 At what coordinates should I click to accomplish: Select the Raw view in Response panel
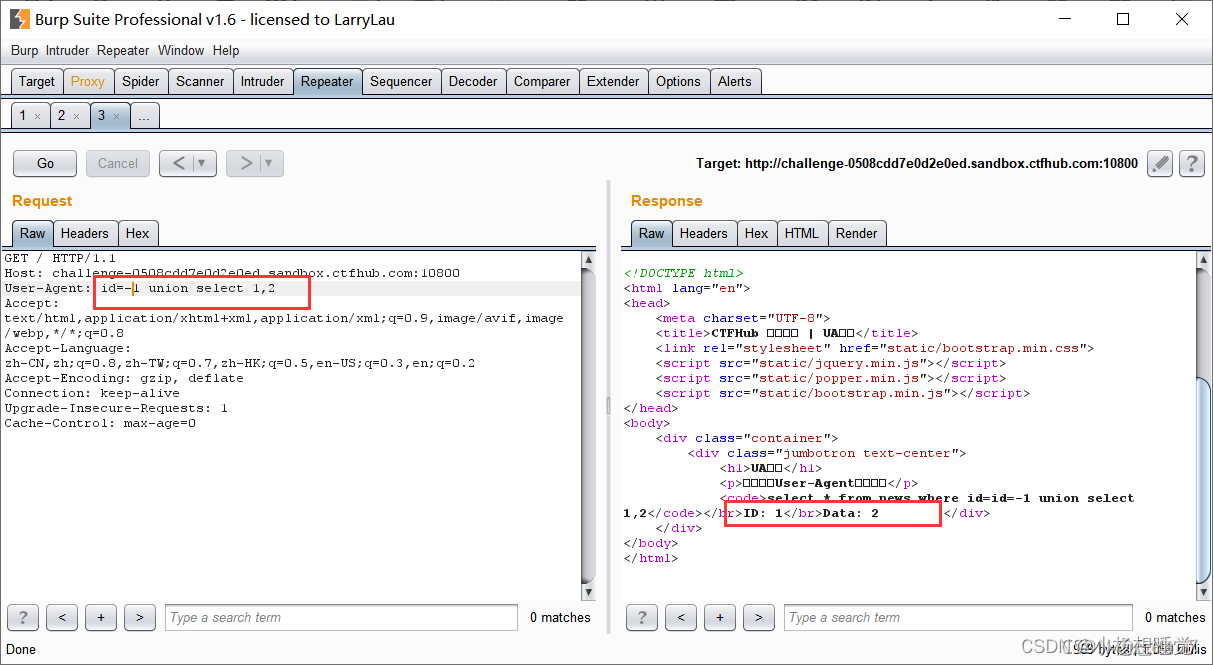[652, 233]
